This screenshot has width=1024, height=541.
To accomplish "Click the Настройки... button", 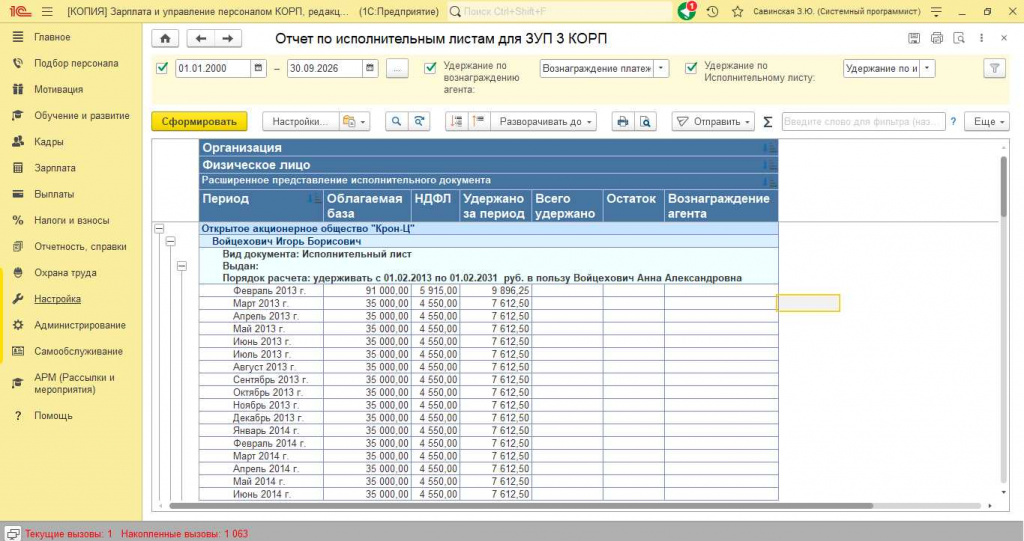I will coord(300,122).
